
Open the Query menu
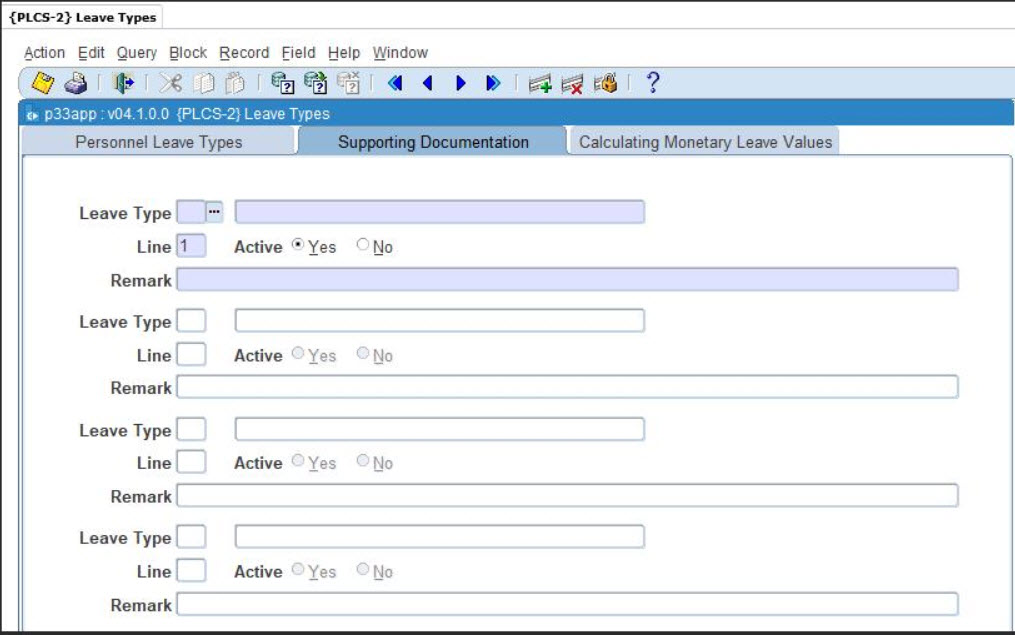(136, 53)
